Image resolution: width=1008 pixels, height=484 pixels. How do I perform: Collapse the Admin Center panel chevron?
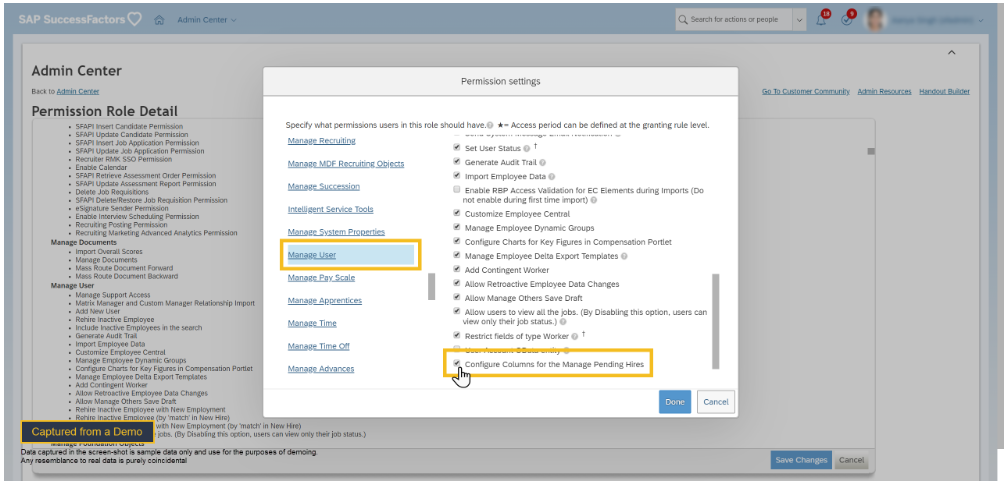(952, 53)
